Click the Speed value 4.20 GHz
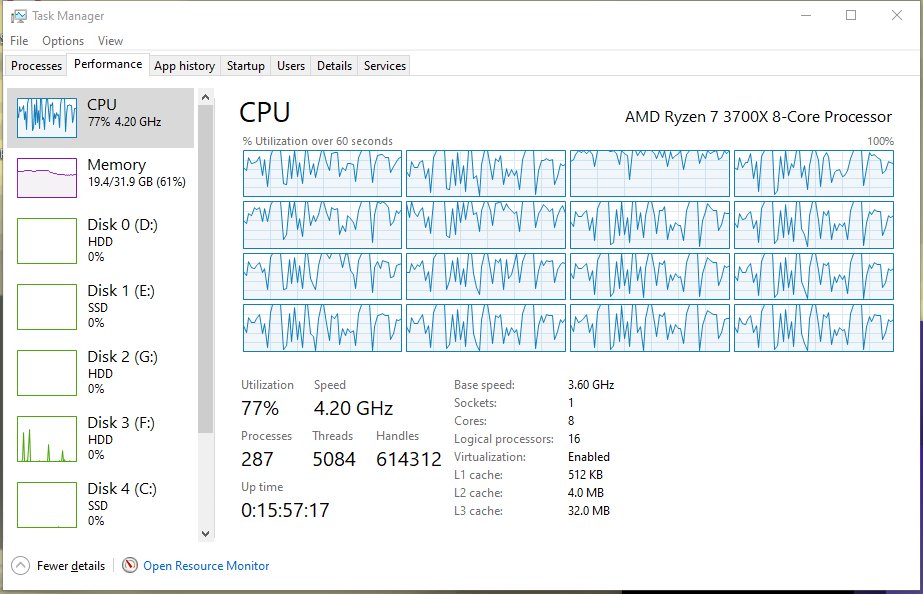Screen dimensions: 923x594 [353, 408]
